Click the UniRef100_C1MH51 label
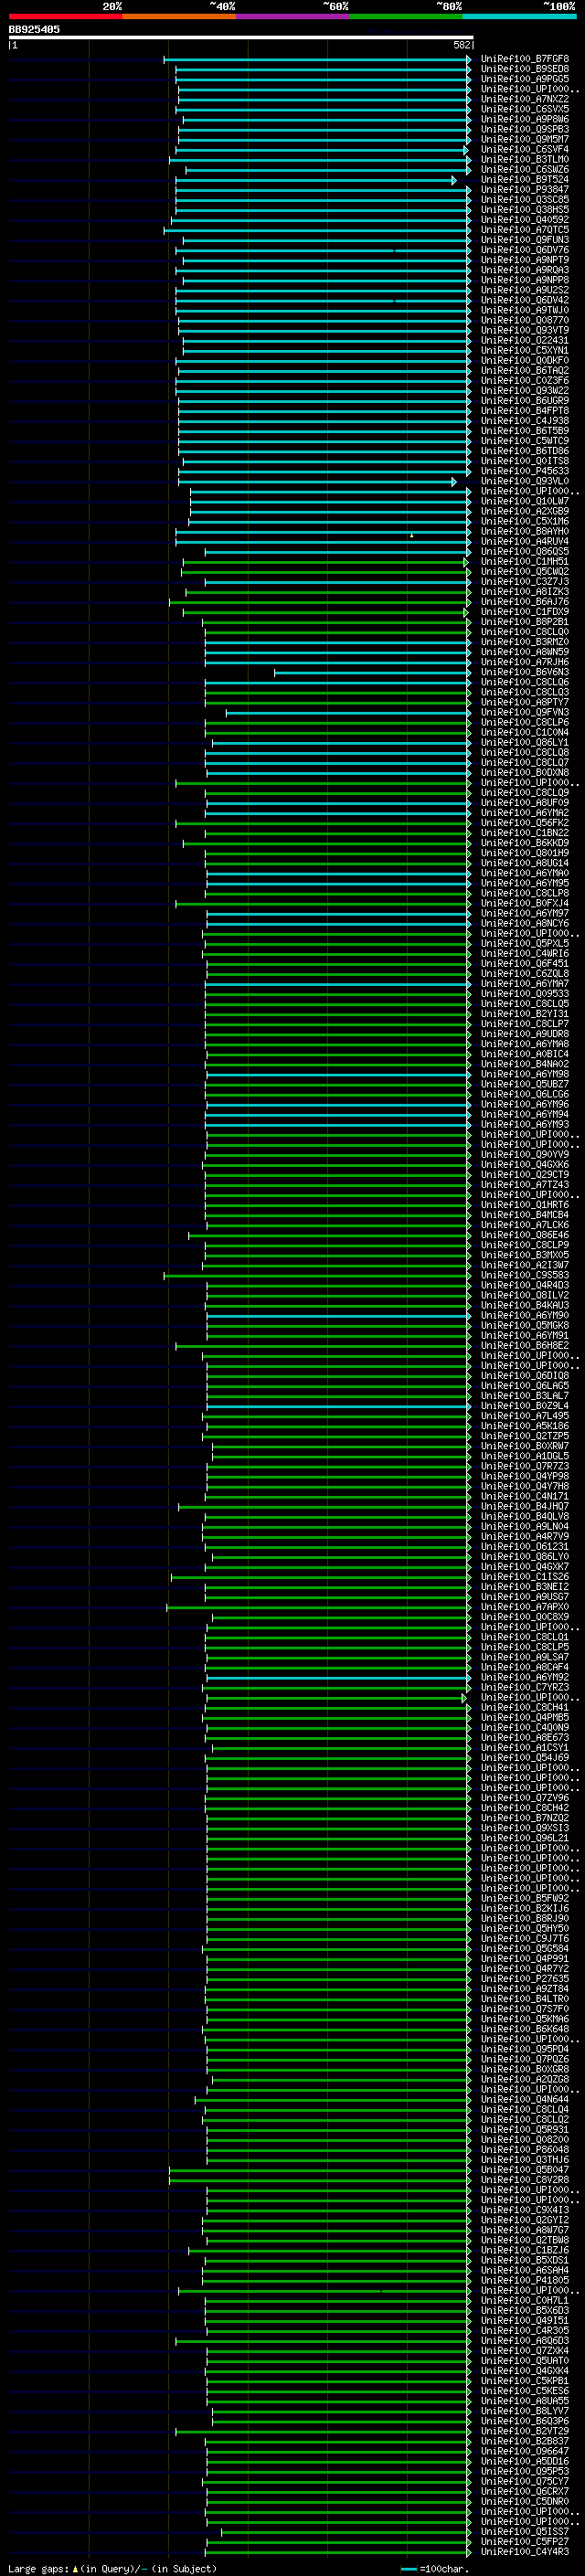The image size is (585, 2576). [524, 562]
